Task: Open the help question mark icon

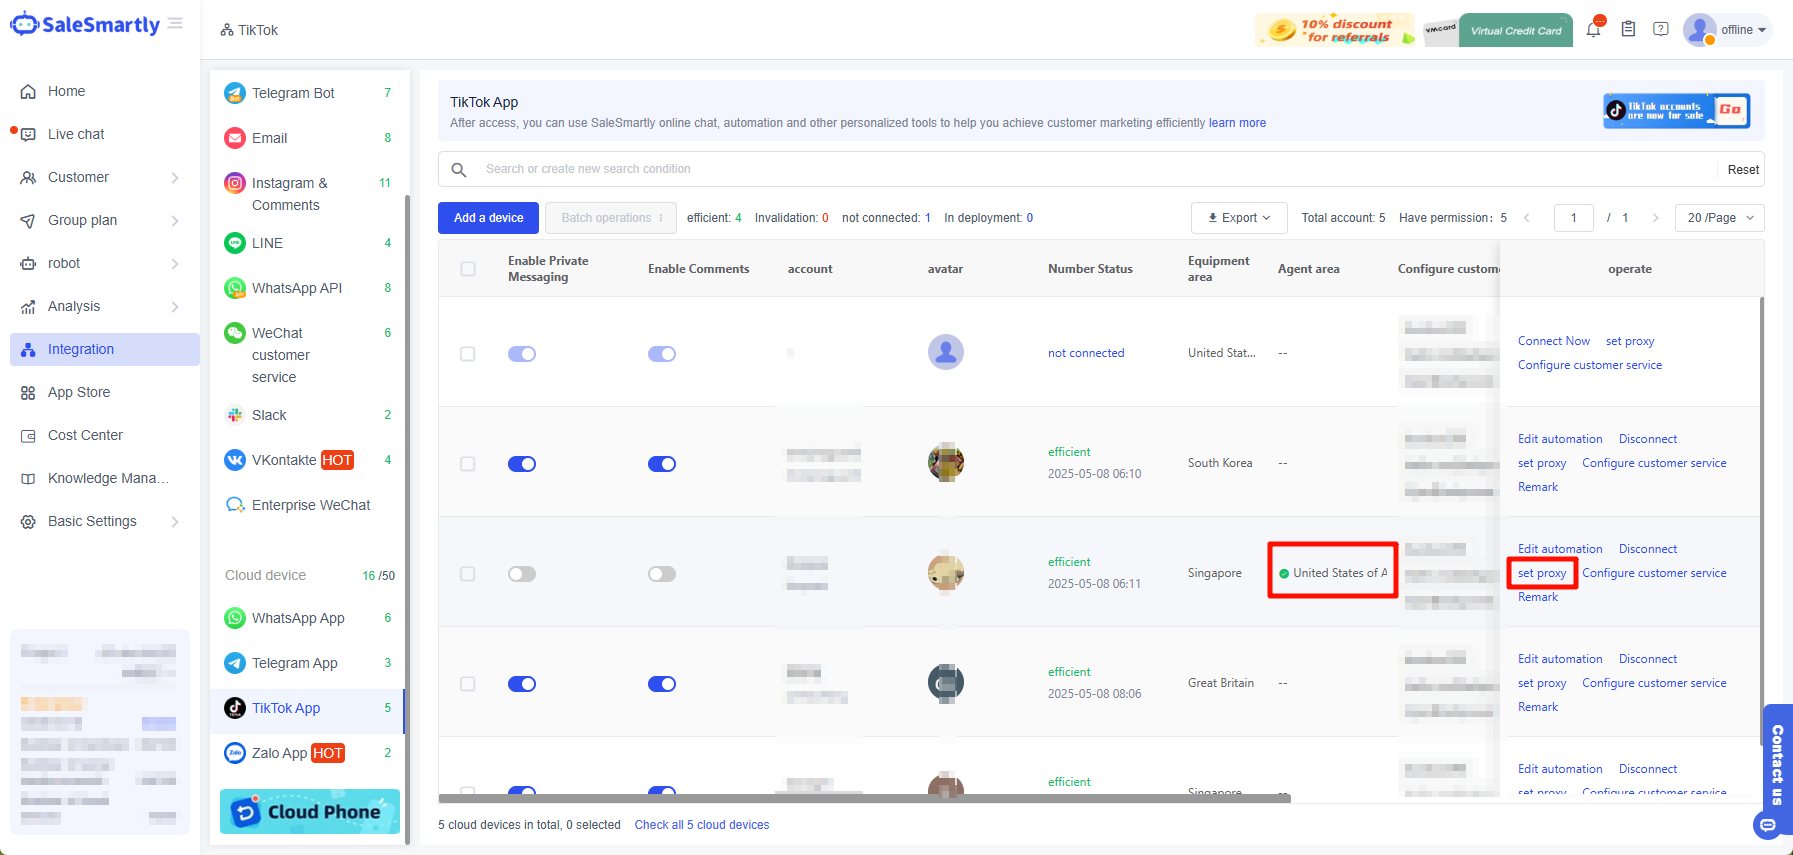Action: tap(1661, 29)
